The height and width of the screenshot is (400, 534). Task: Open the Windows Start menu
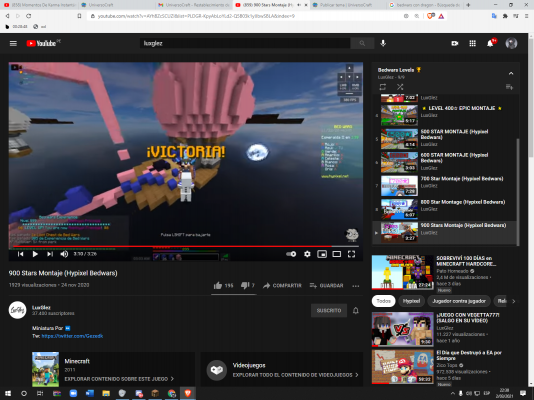pyautogui.click(x=7, y=393)
